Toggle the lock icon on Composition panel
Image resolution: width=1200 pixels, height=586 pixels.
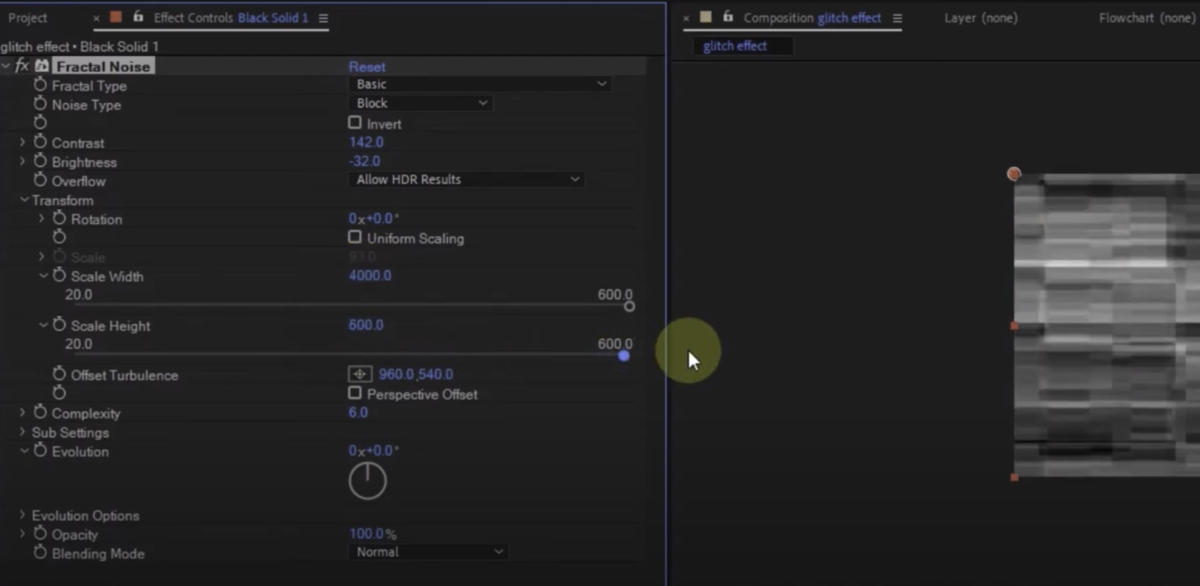[728, 17]
